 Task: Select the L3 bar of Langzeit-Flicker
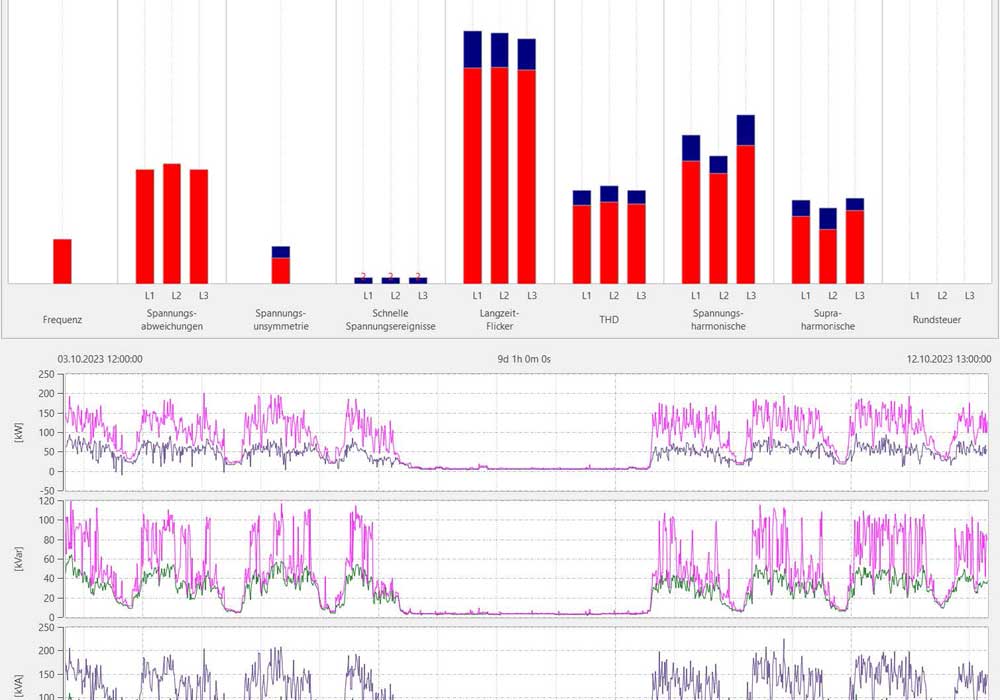tap(527, 161)
